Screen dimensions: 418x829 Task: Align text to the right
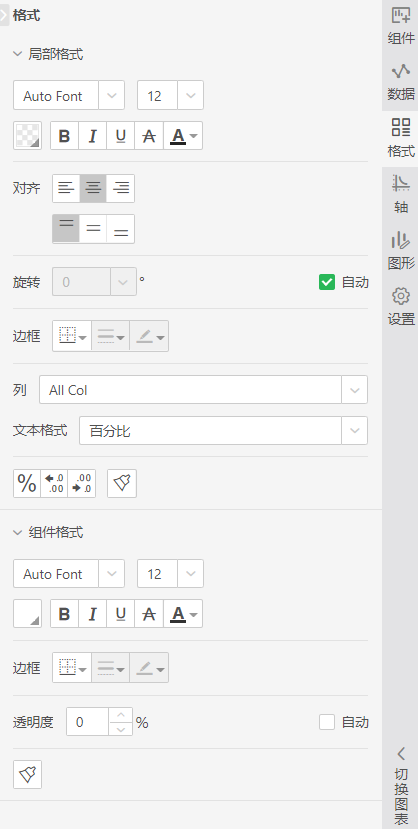pyautogui.click(x=120, y=188)
